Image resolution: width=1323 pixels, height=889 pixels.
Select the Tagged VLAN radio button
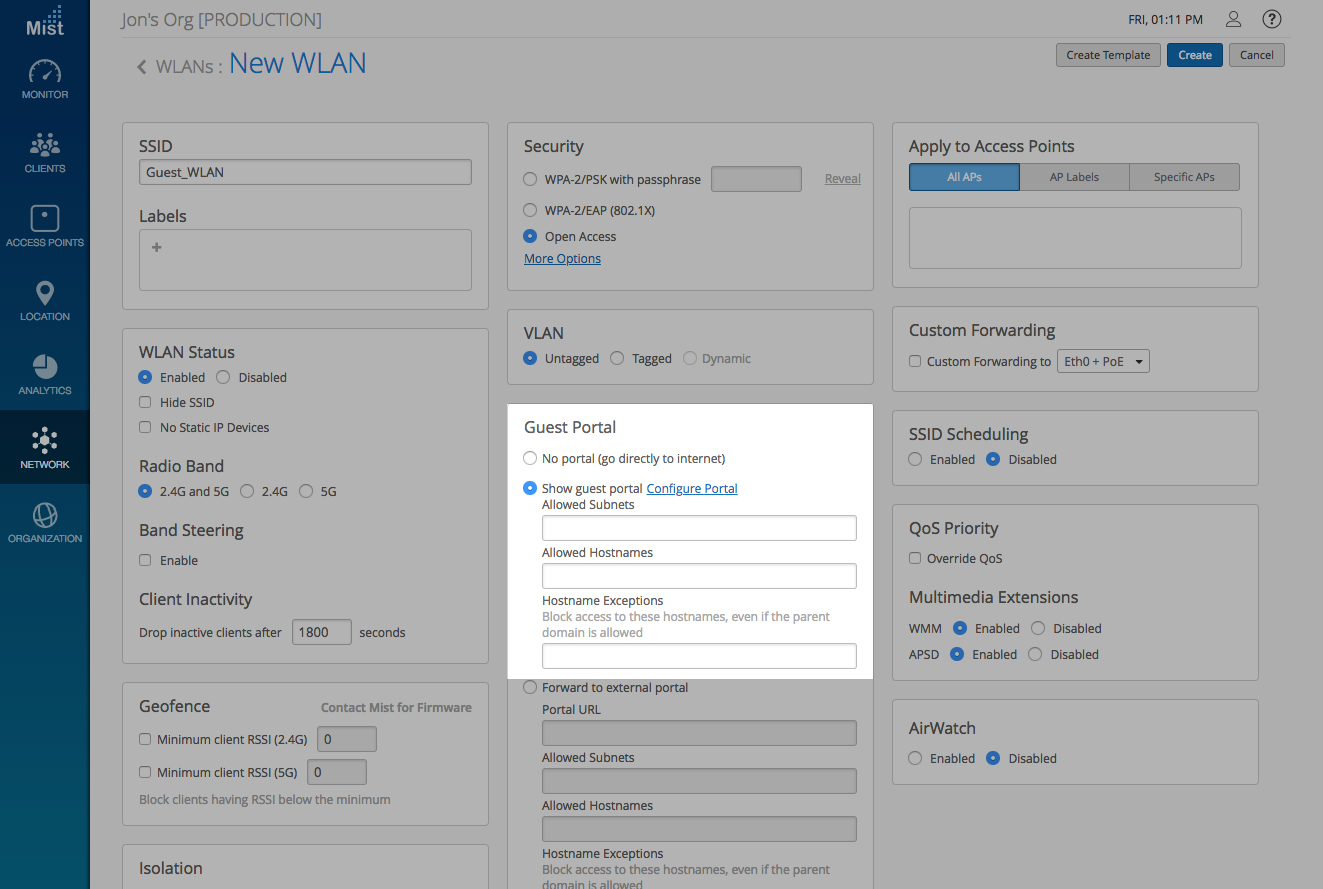617,358
